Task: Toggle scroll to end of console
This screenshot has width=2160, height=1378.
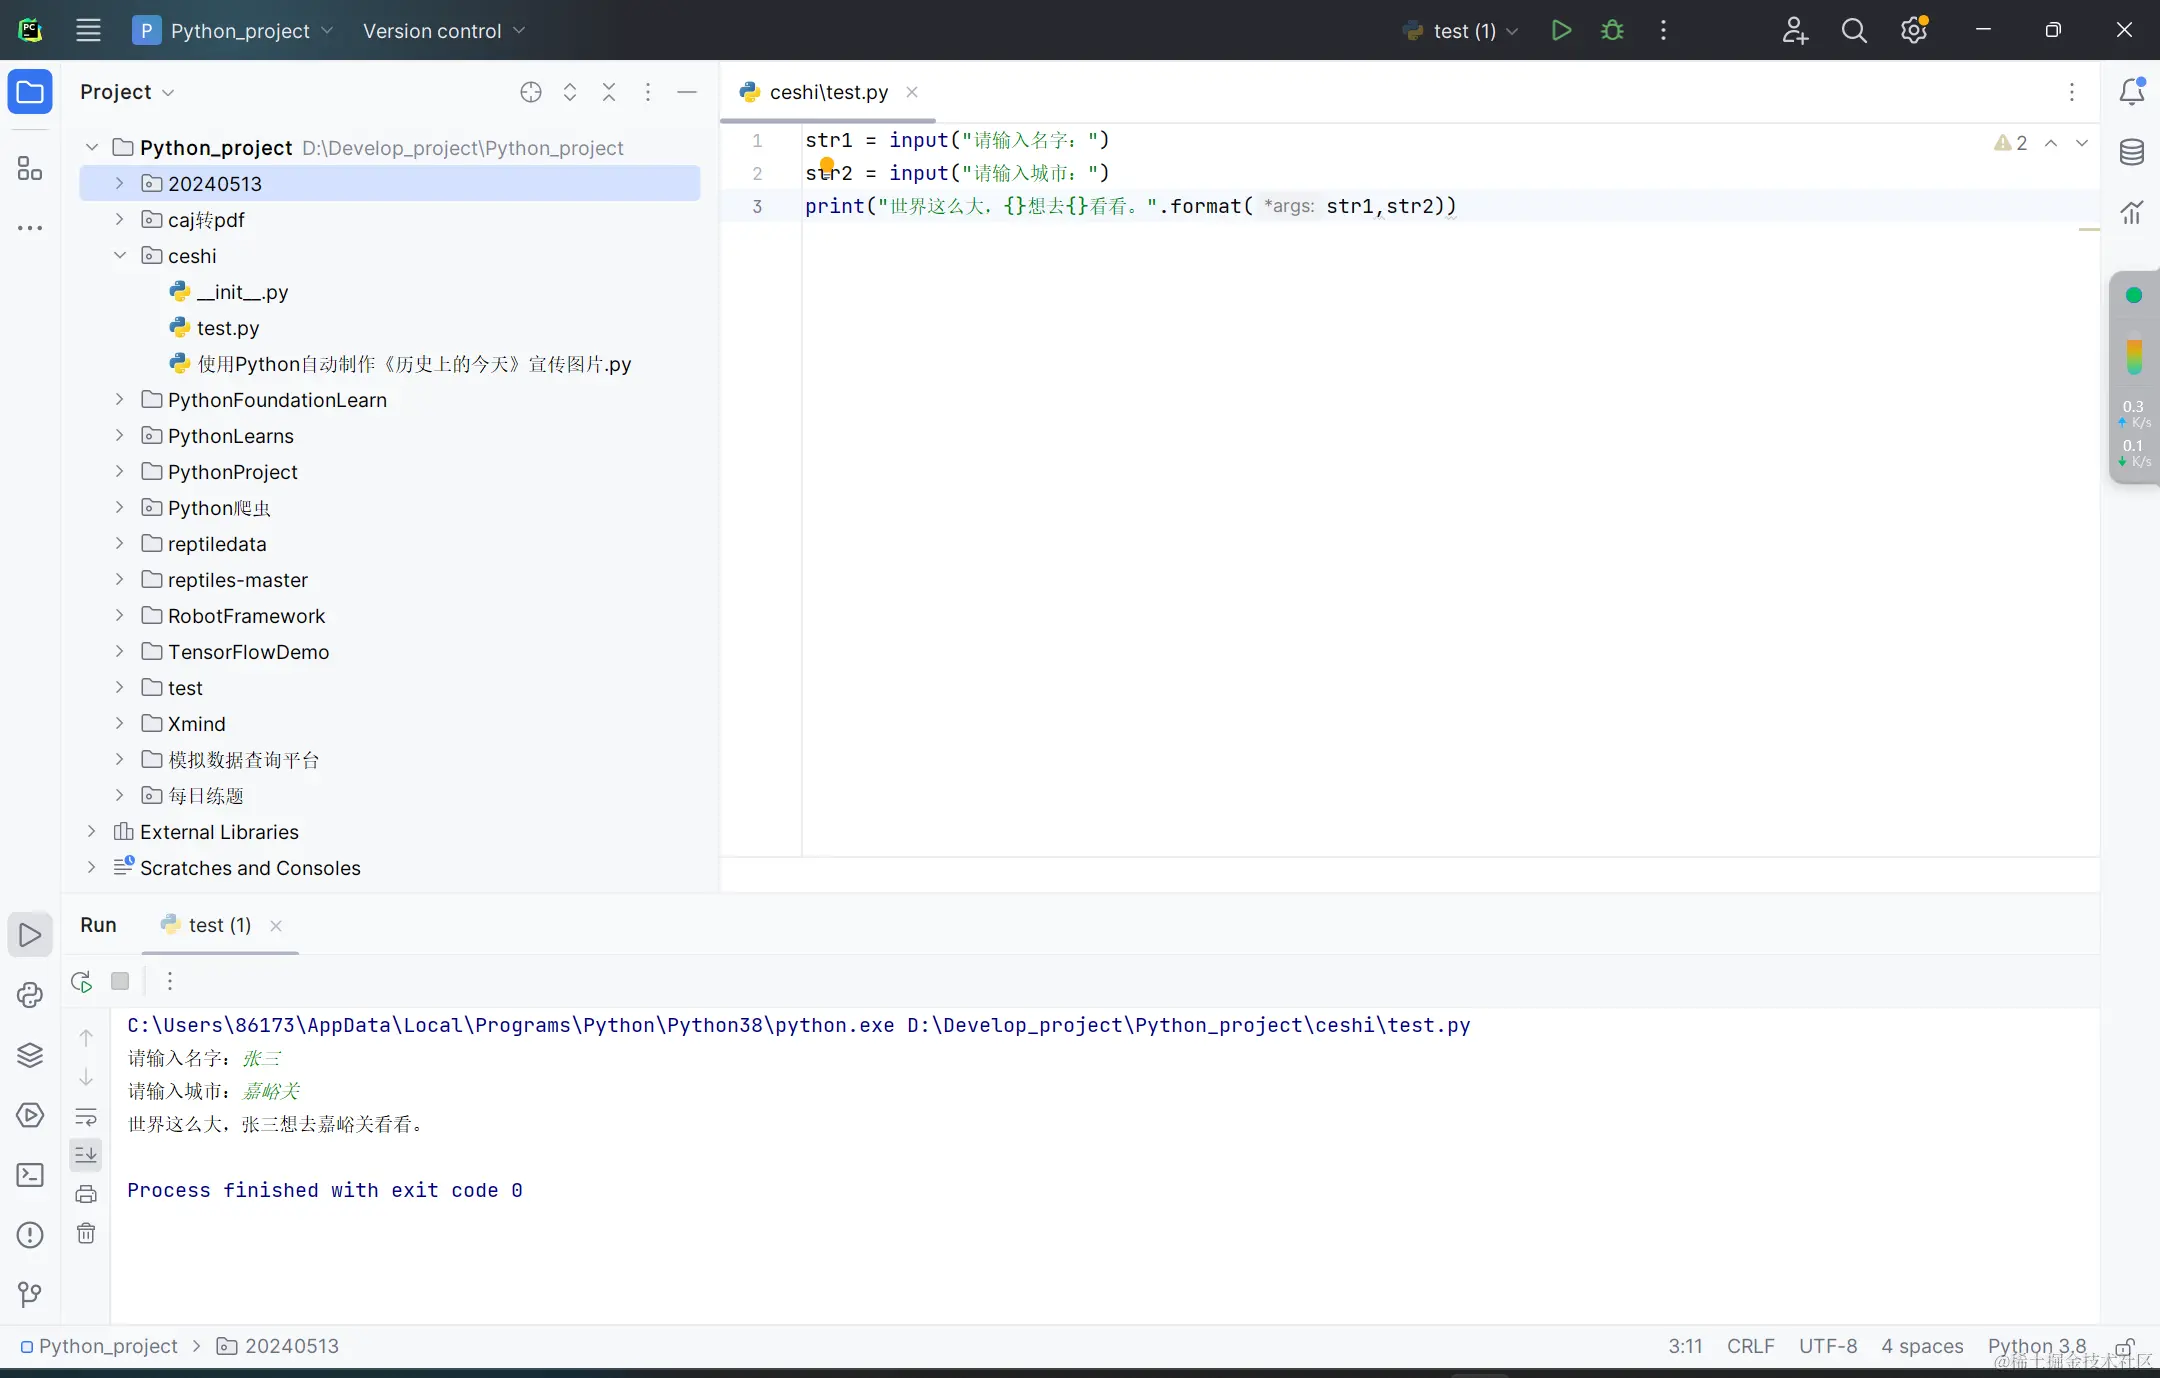Action: click(x=86, y=1155)
